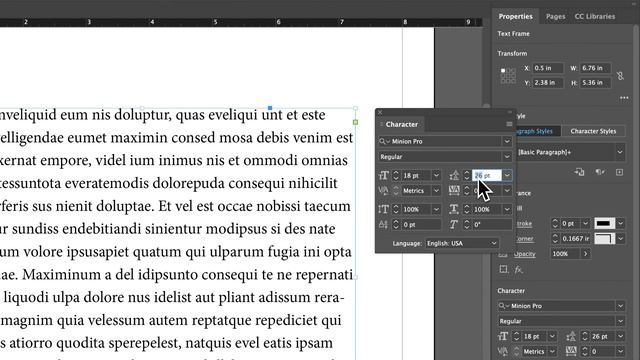Click kerning icon in Properties Character section
640x360 pixels.
(x=503, y=351)
